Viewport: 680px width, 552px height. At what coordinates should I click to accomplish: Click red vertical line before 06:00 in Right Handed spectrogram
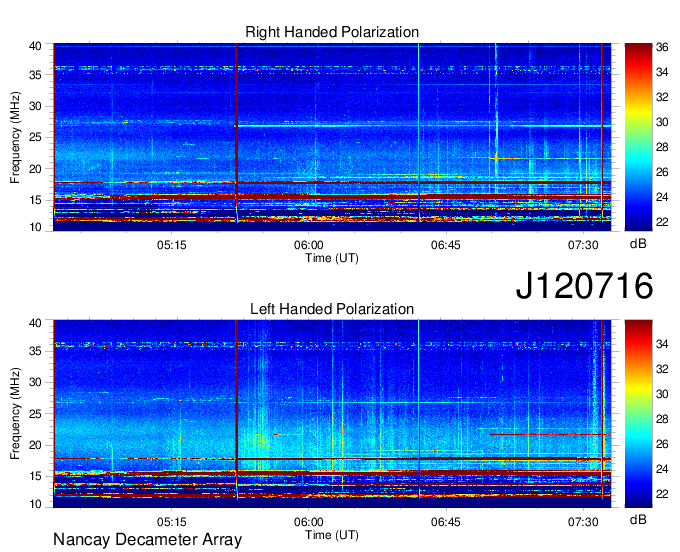tap(237, 133)
